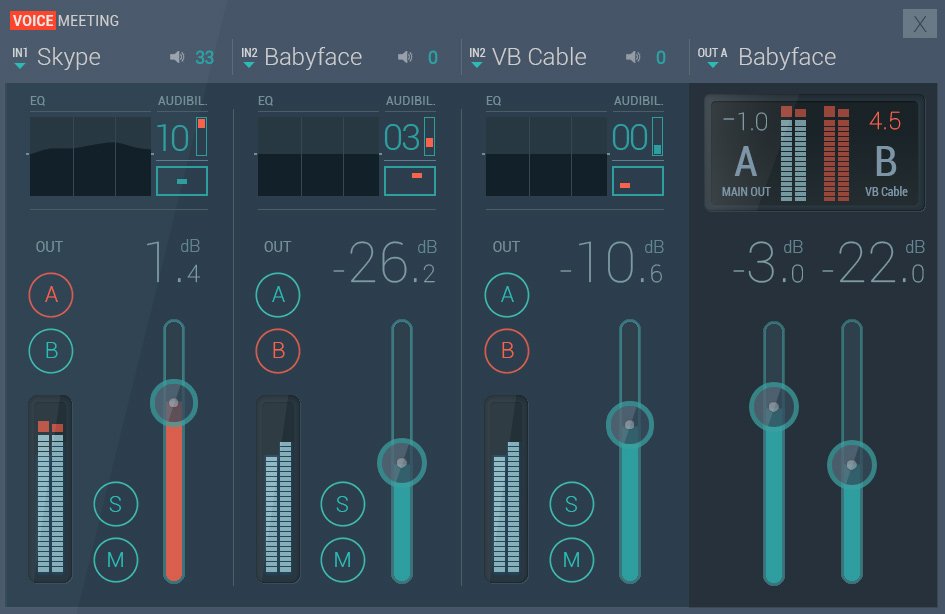Mute the Babyface input with its M button
This screenshot has width=945, height=614.
click(343, 560)
